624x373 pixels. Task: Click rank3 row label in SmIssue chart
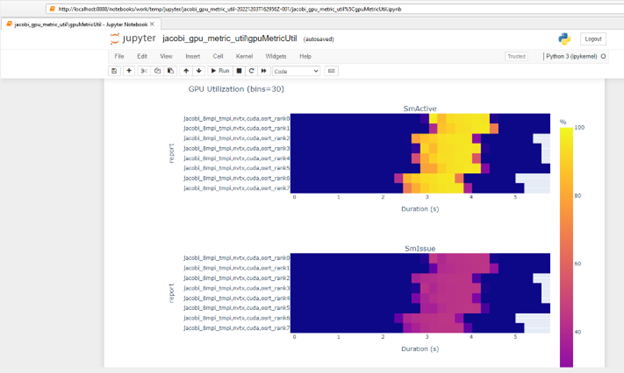pyautogui.click(x=236, y=288)
